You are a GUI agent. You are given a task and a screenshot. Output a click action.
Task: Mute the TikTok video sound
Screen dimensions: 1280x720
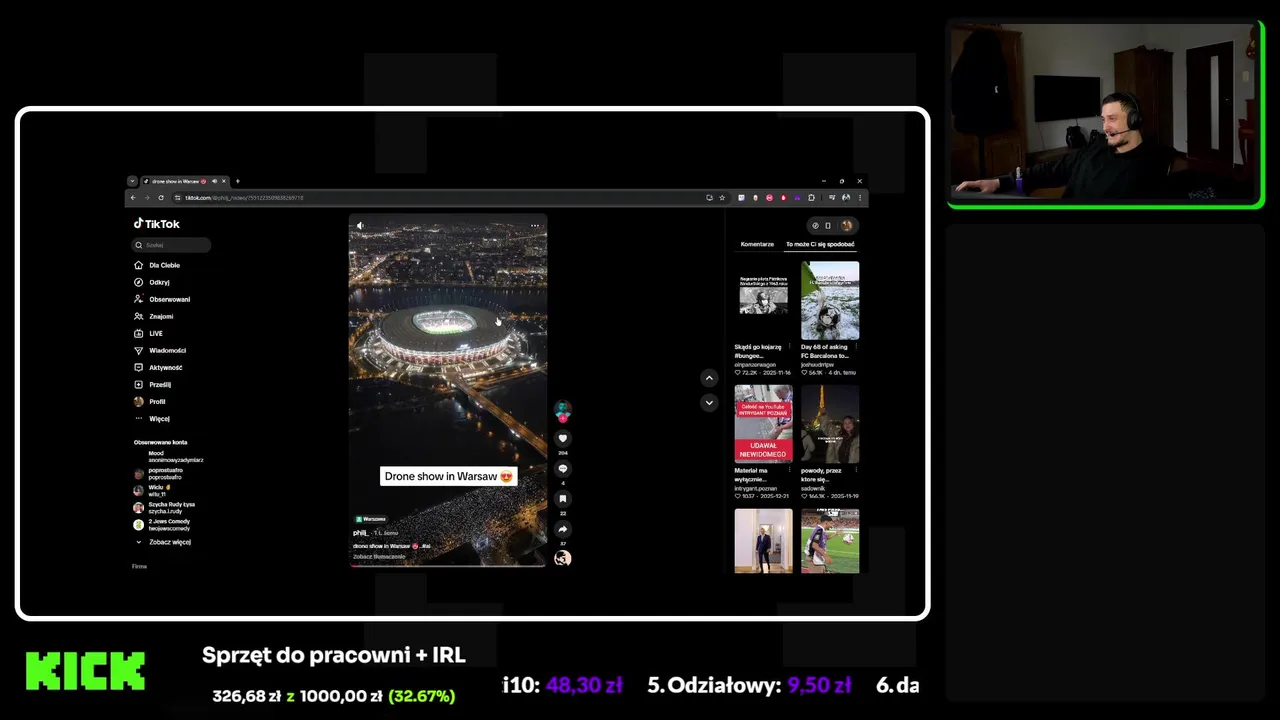pos(360,226)
